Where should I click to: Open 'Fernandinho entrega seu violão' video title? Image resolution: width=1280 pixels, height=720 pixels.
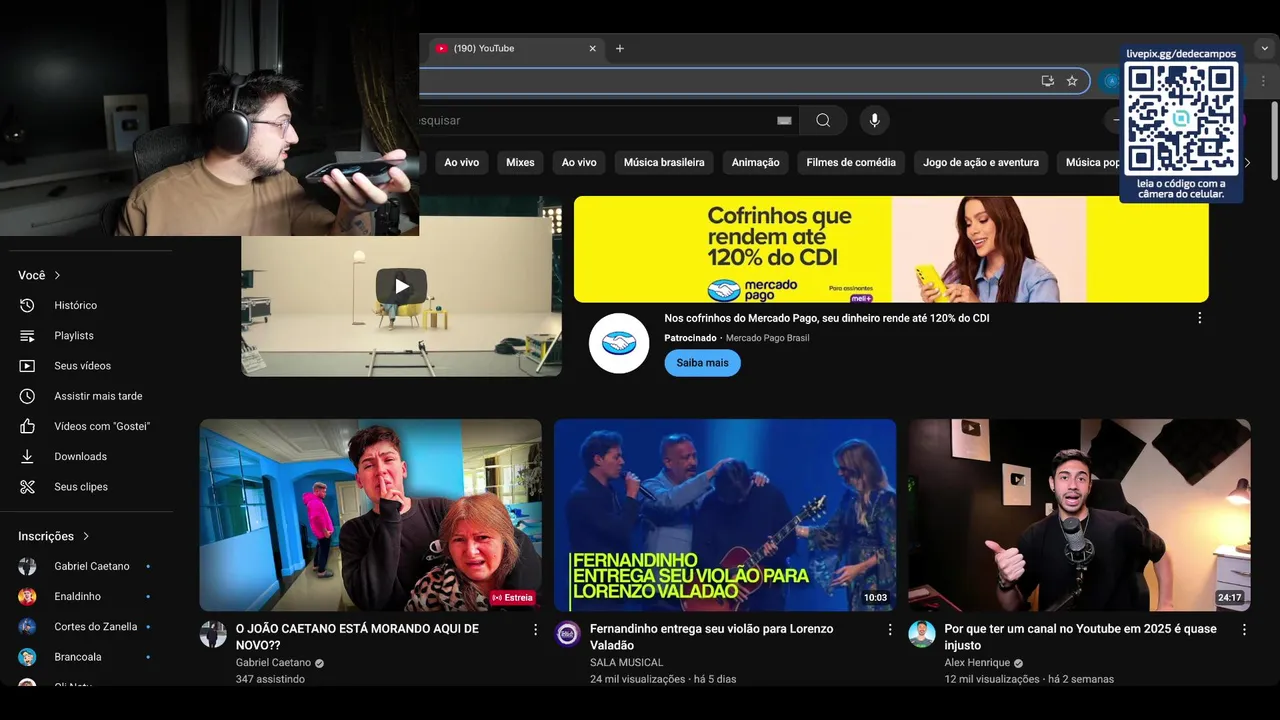711,637
